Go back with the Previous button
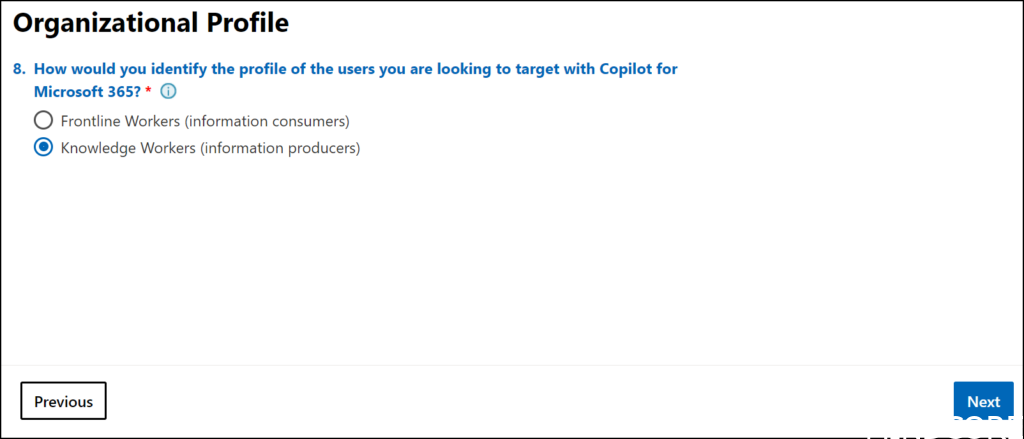The width and height of the screenshot is (1024, 439). click(63, 402)
